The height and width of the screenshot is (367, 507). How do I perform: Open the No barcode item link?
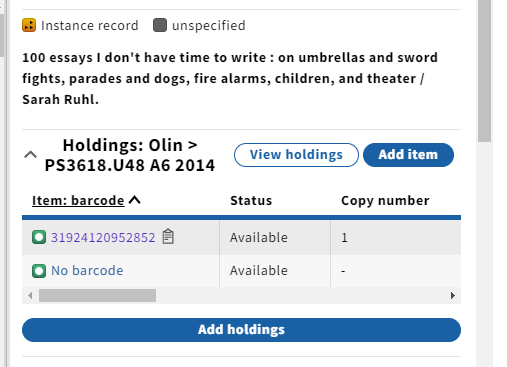[x=87, y=270]
